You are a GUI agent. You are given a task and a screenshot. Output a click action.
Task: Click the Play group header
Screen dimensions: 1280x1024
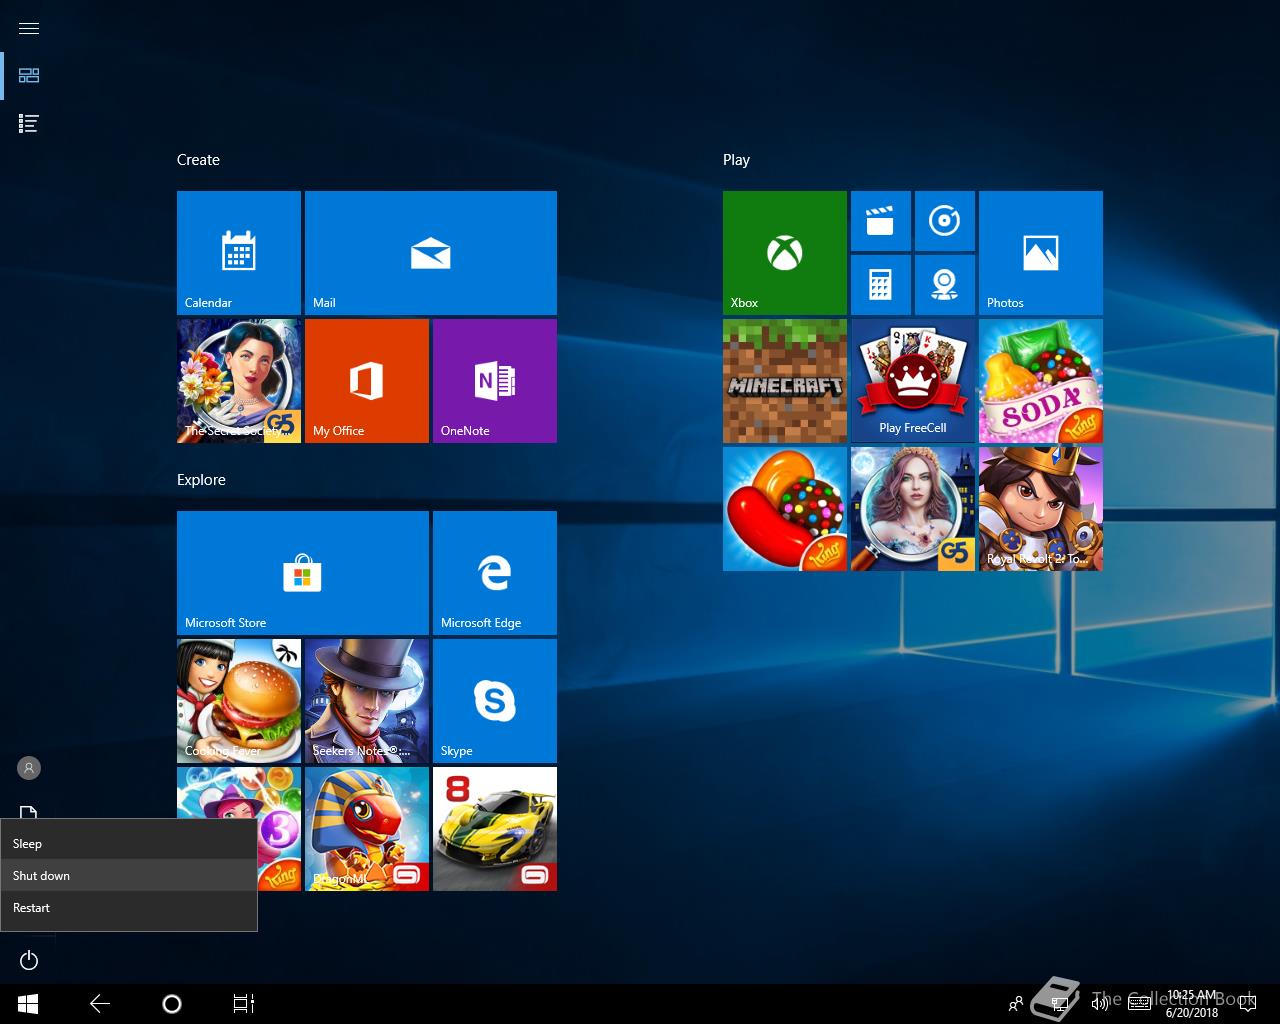[736, 160]
